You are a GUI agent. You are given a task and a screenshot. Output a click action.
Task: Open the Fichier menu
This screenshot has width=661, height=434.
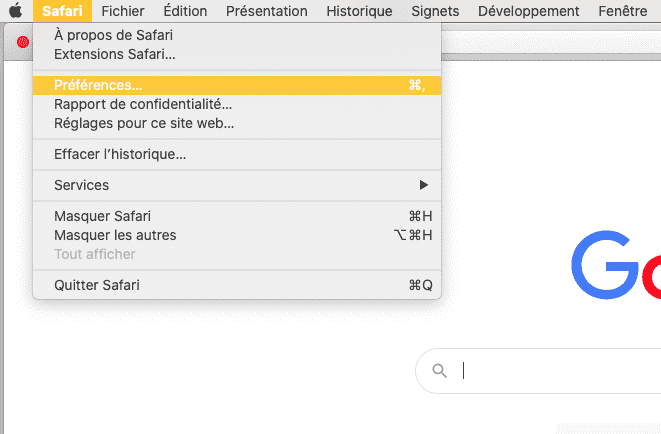123,11
